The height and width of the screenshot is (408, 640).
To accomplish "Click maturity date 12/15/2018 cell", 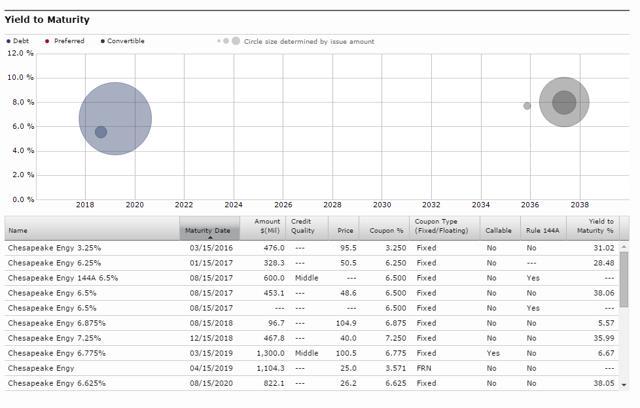I will [211, 338].
